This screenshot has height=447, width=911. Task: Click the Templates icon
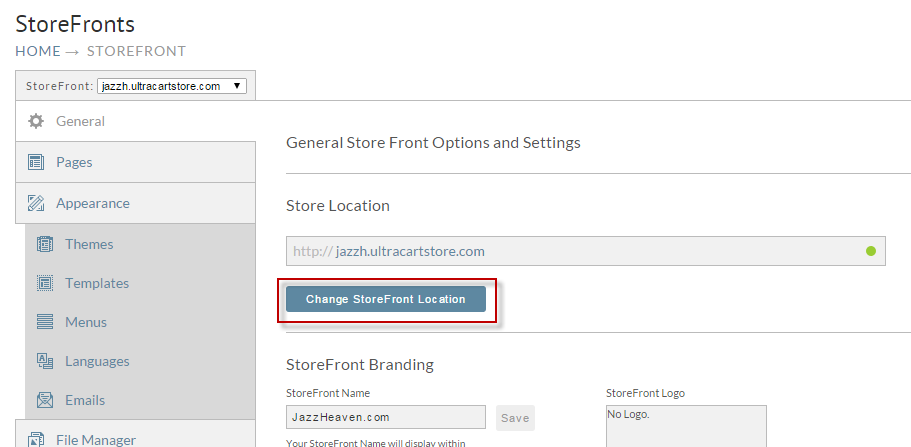(45, 283)
